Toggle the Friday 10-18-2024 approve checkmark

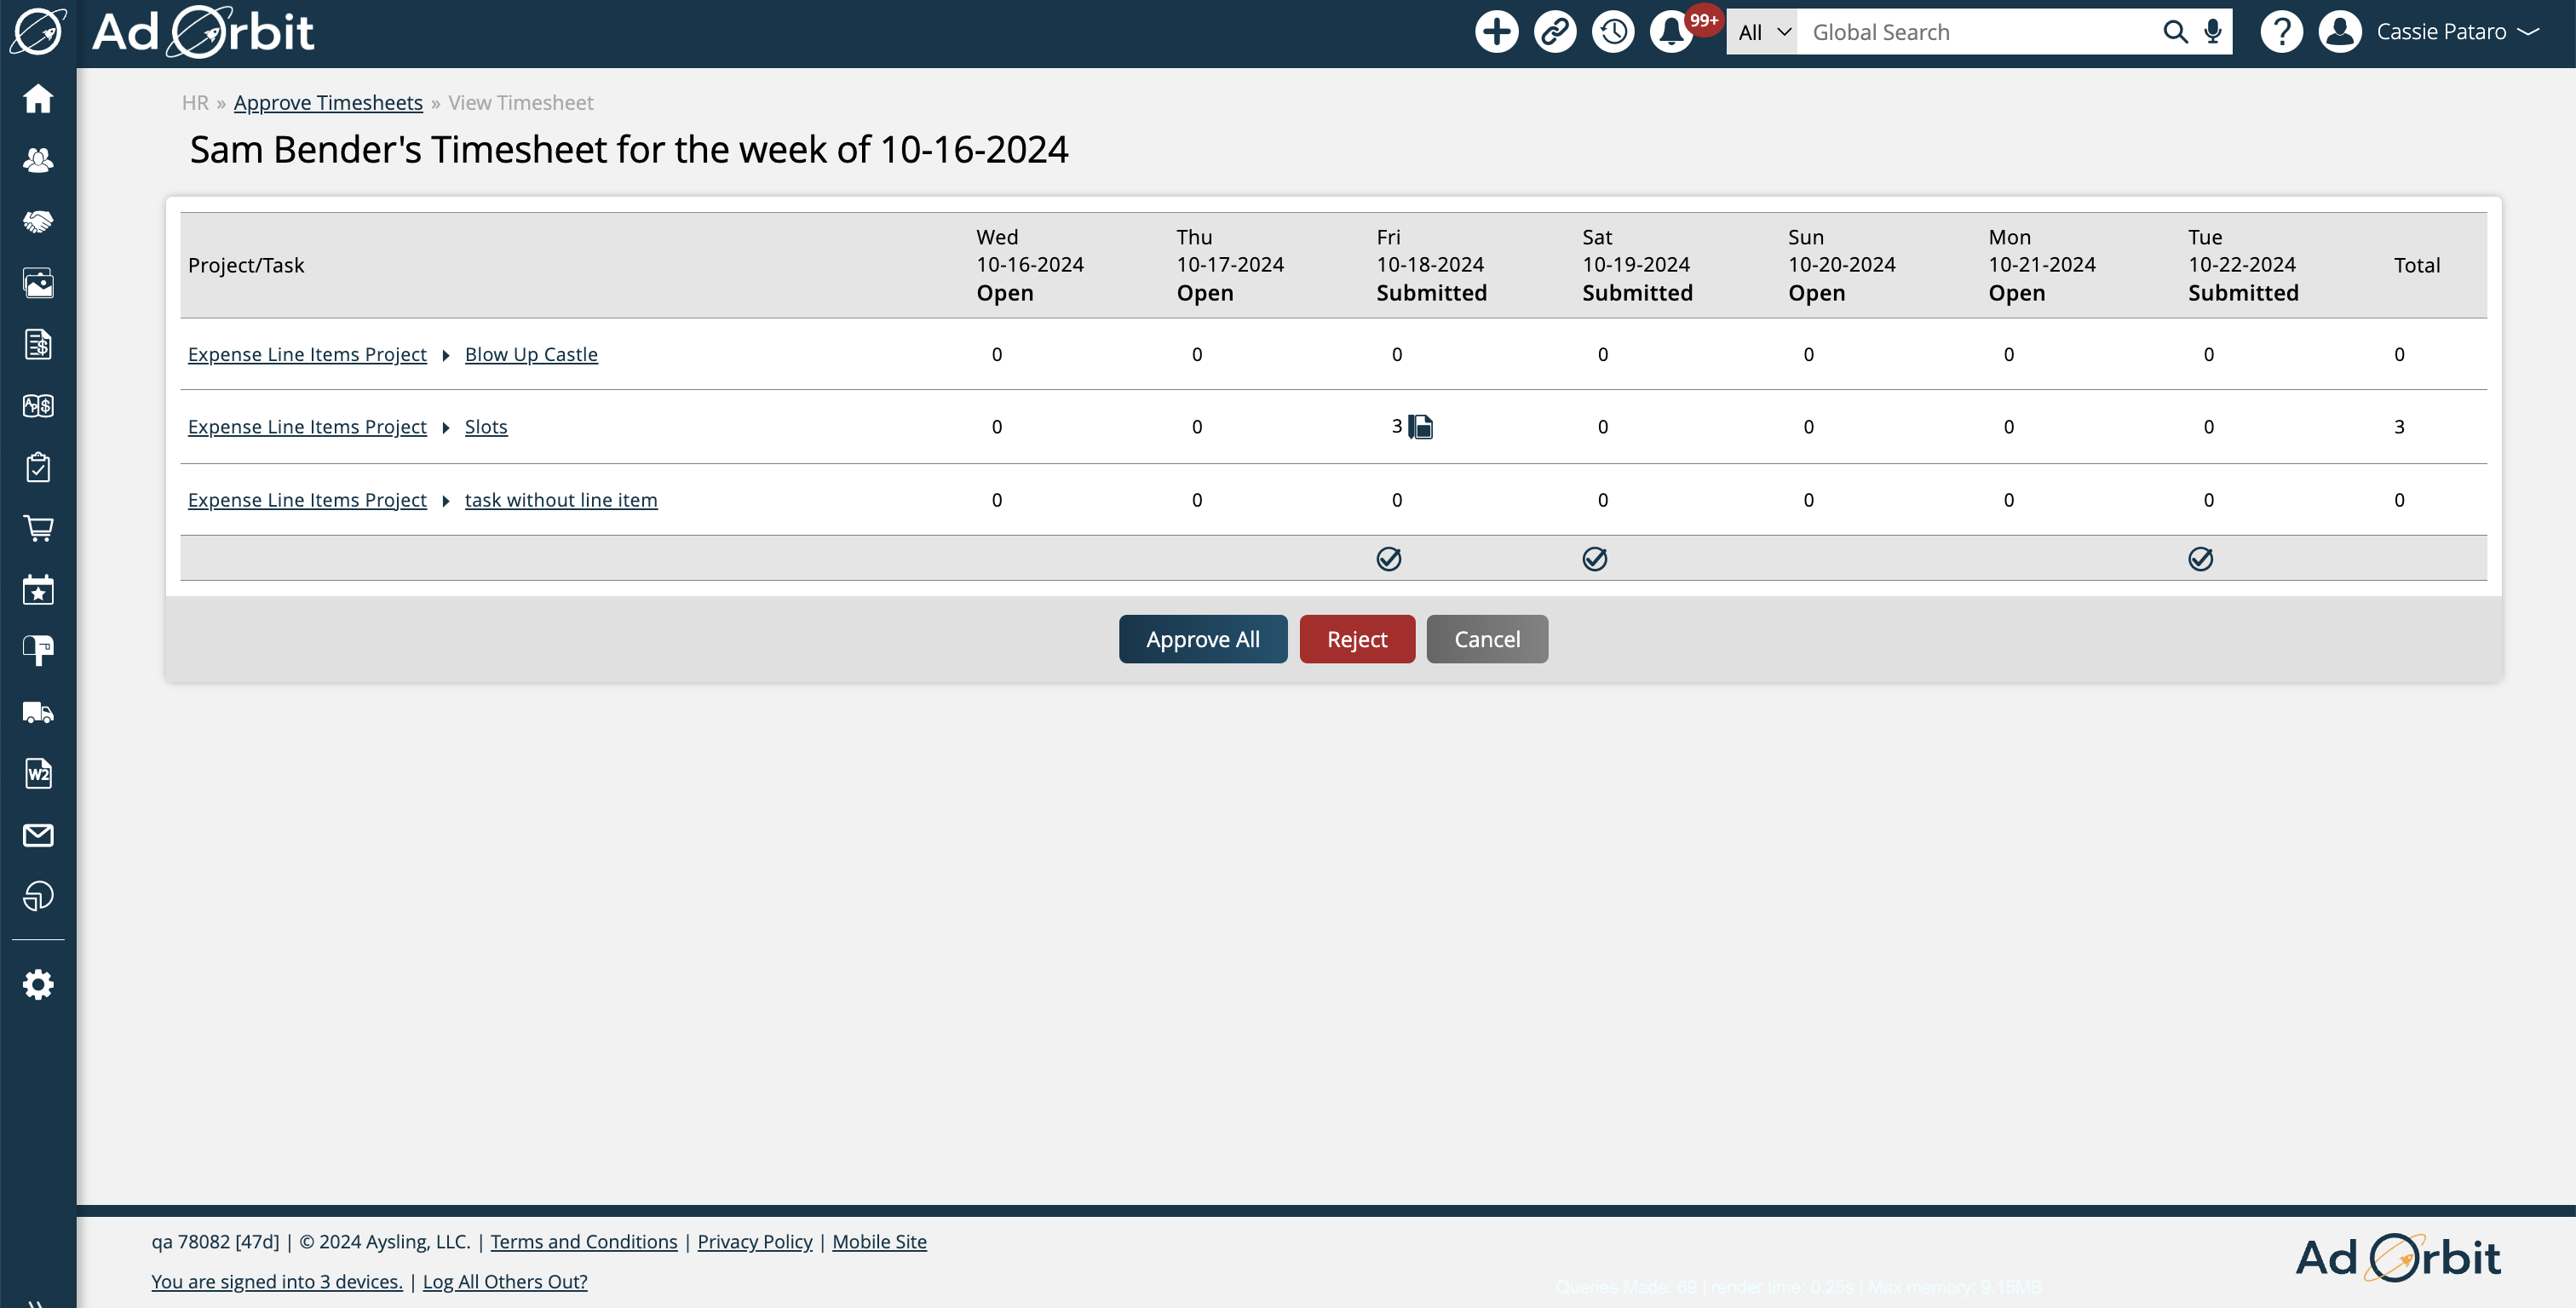1388,559
